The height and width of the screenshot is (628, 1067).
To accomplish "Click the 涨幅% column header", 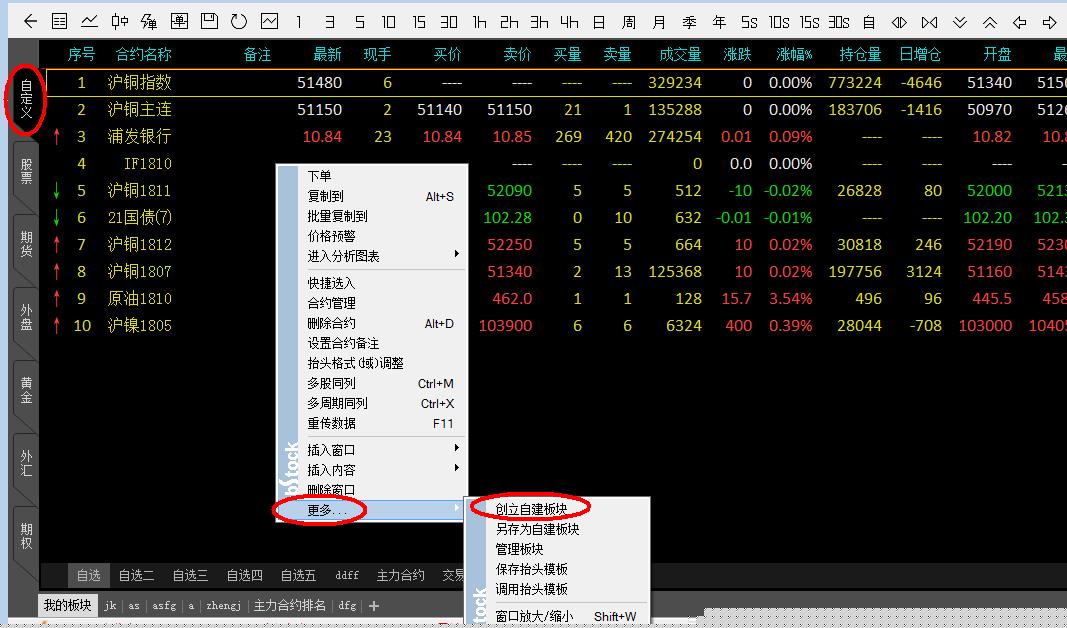I will tap(793, 54).
